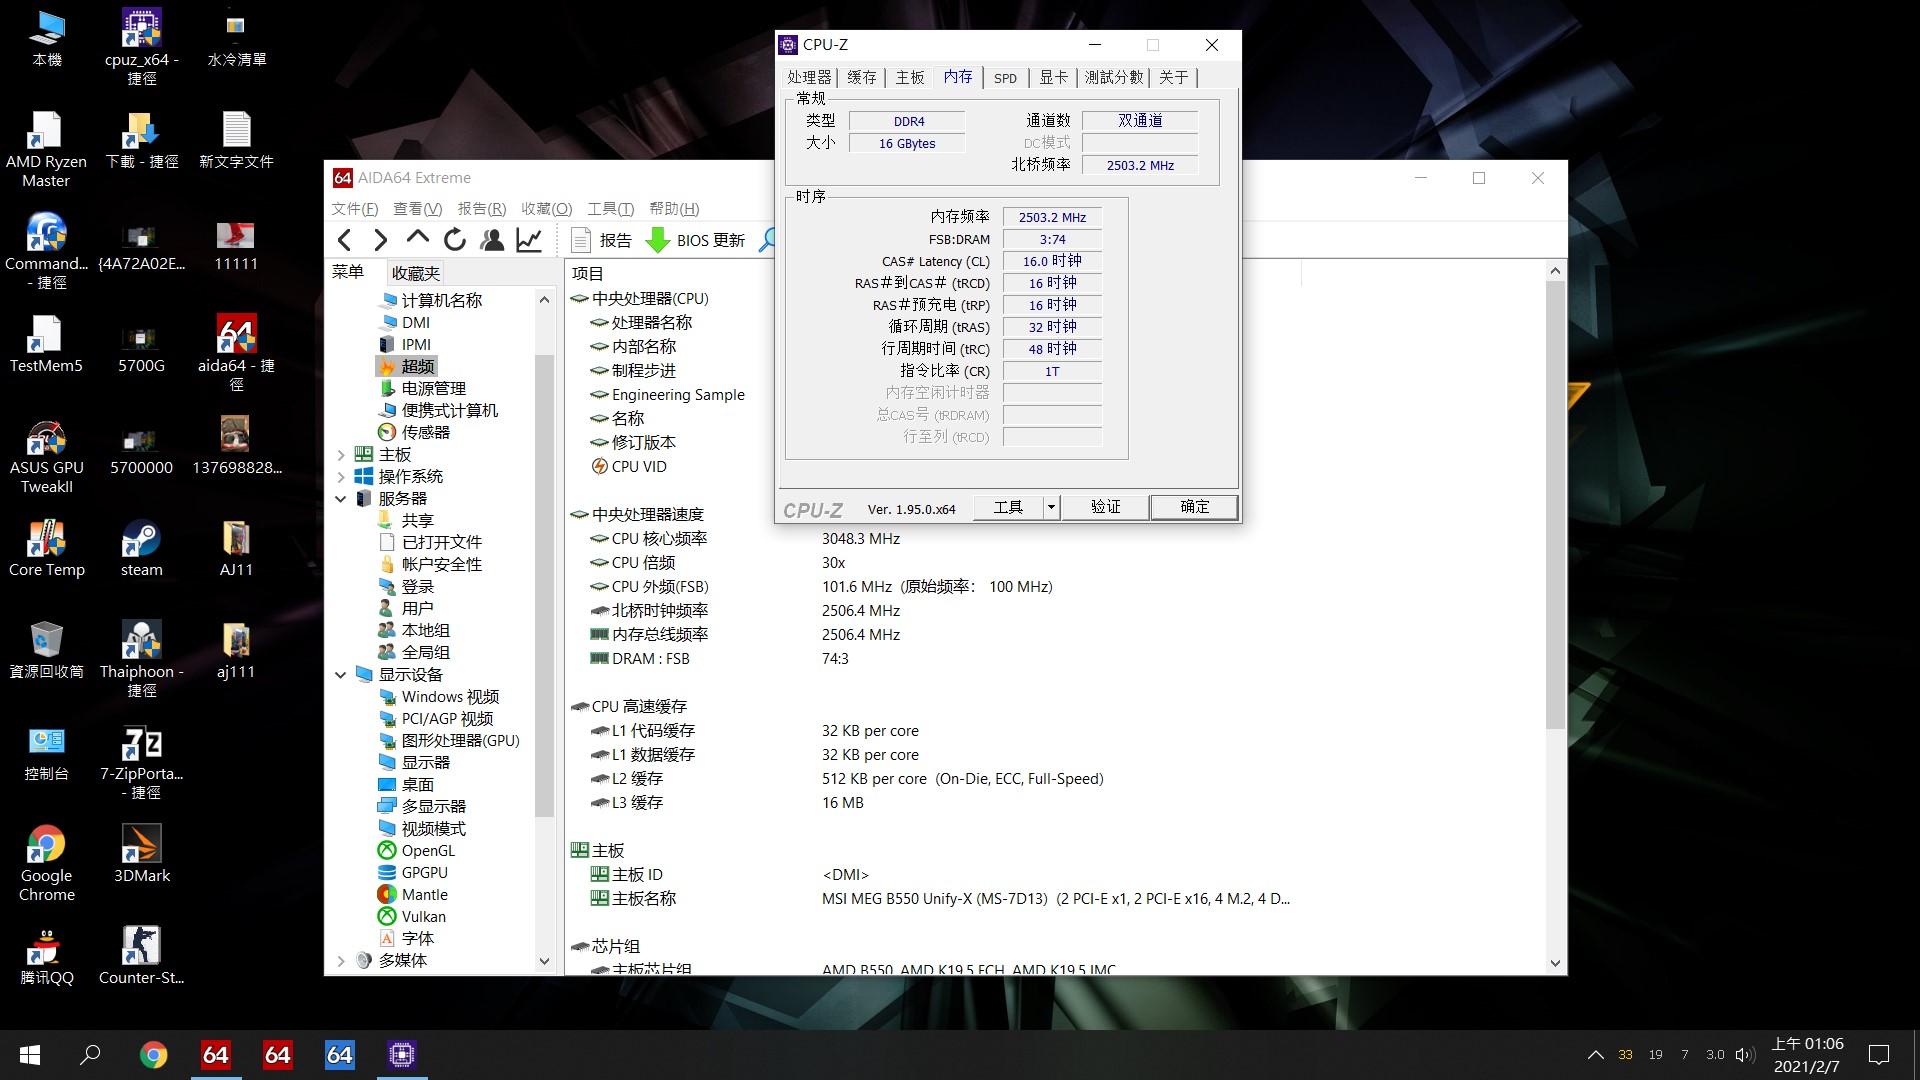The image size is (1920, 1080).
Task: Collapse the 显示设备 tree node
Action: click(x=341, y=675)
